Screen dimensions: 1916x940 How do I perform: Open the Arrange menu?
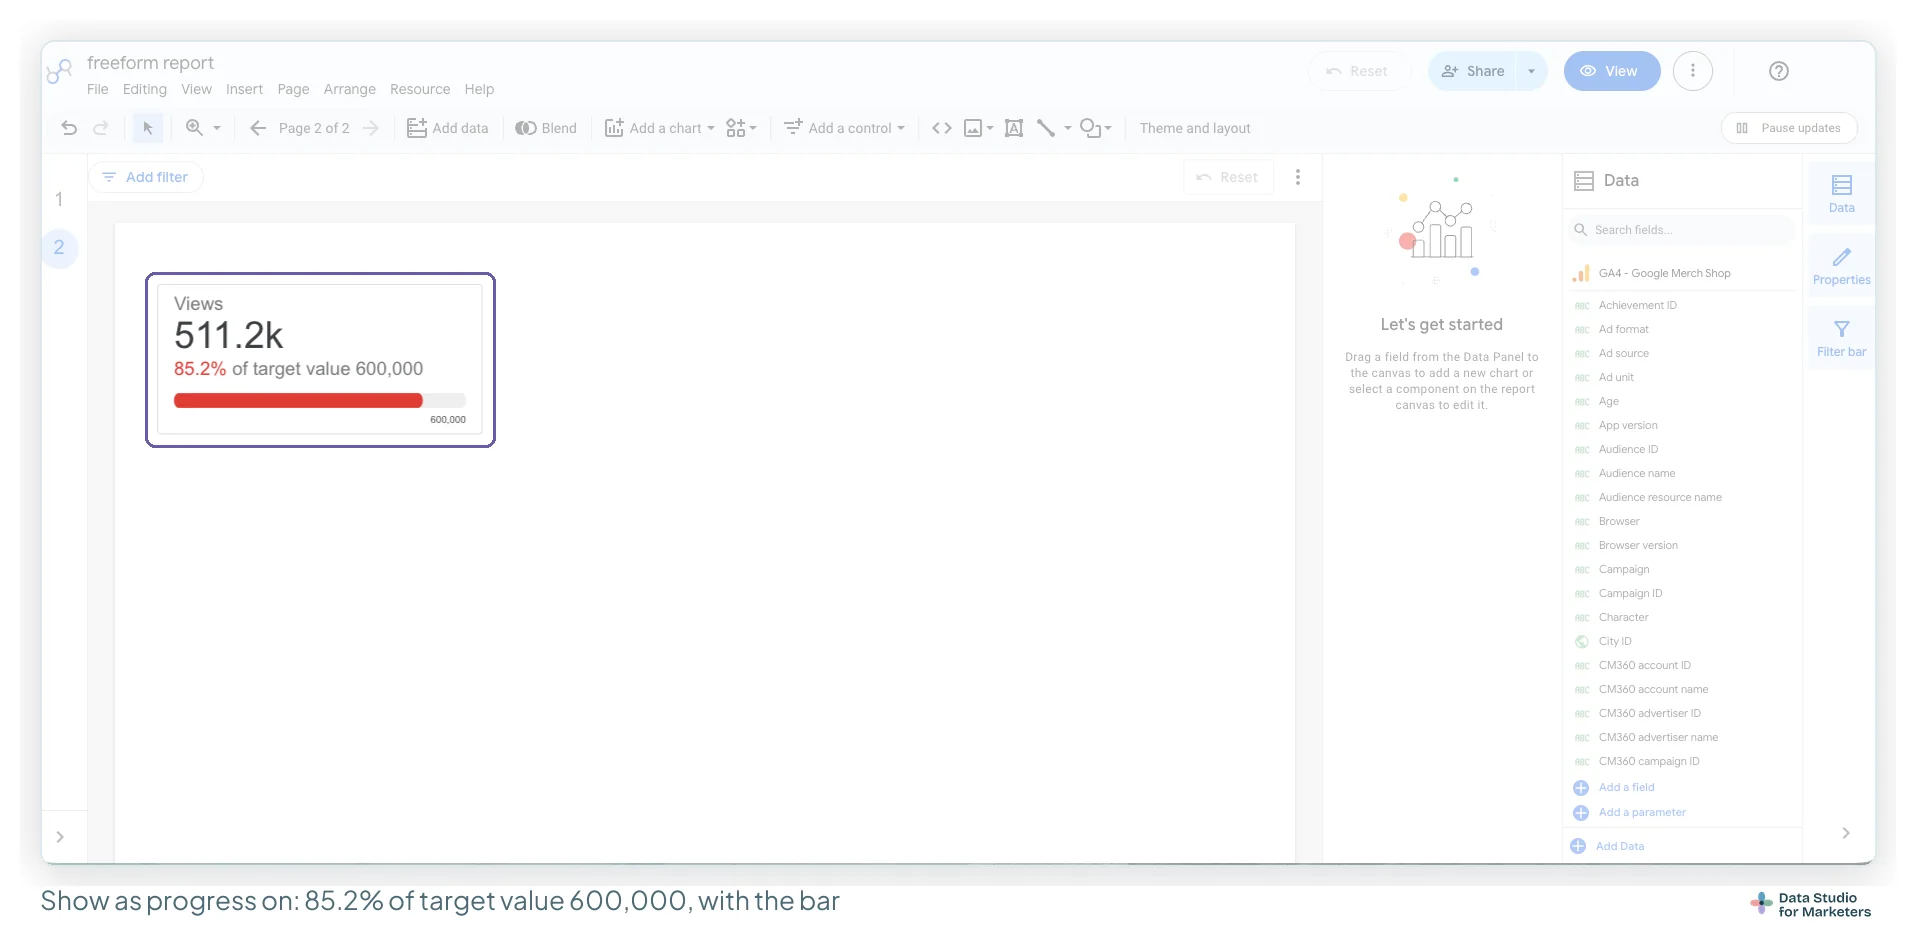coord(349,89)
